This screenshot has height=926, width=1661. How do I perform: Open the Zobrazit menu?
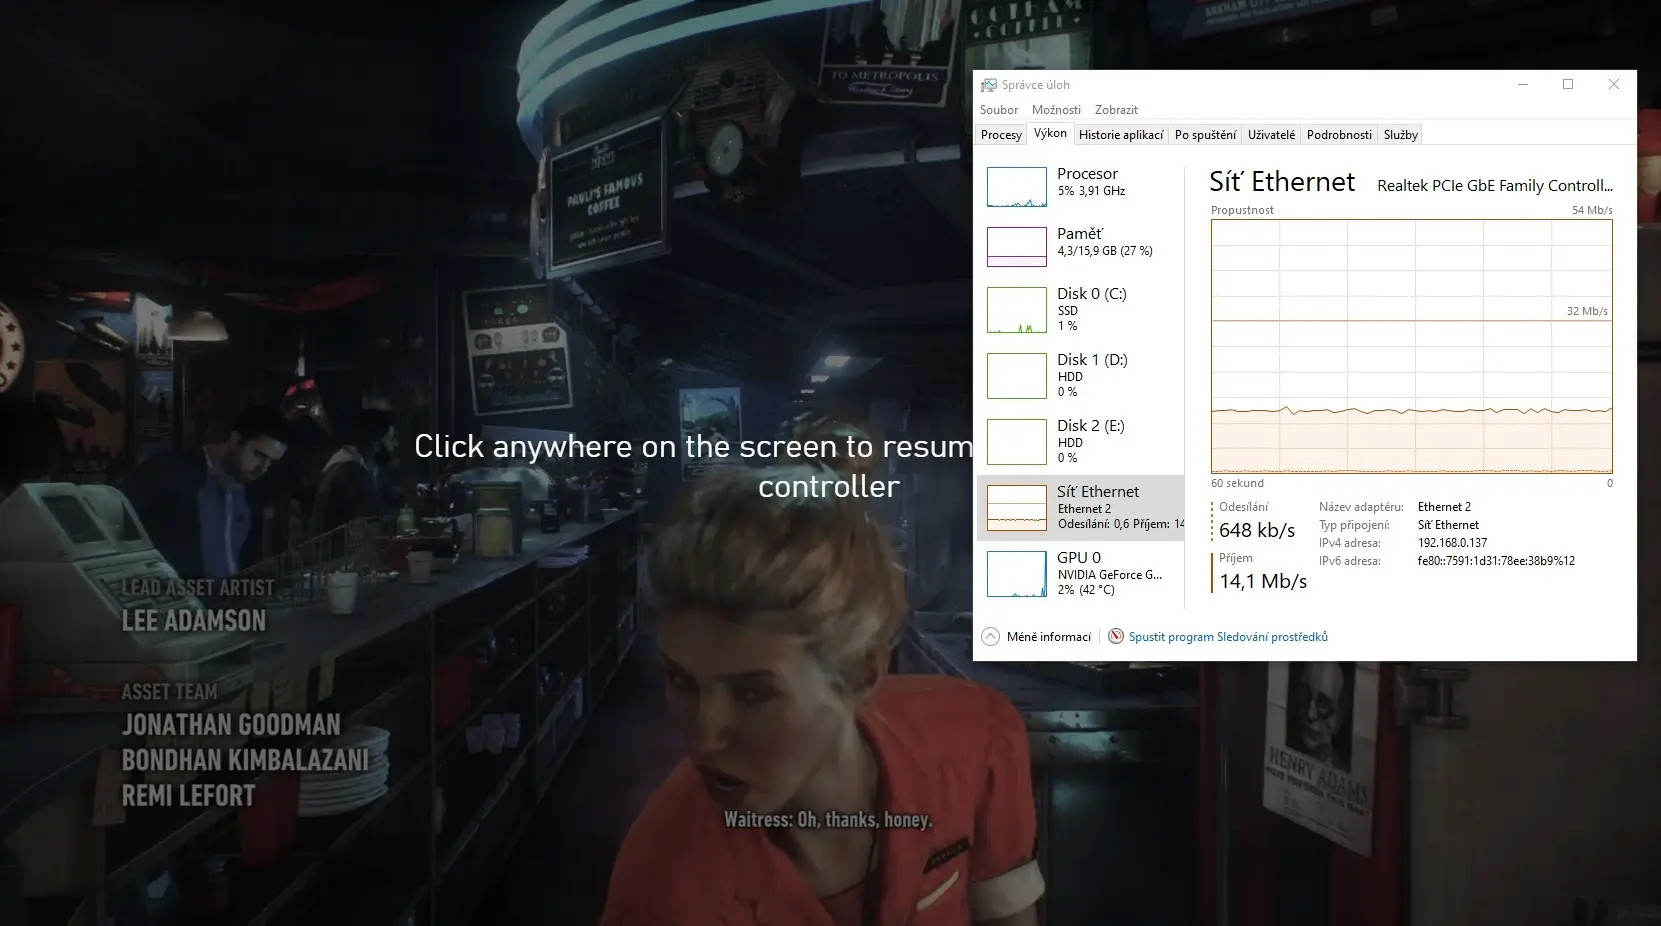coord(1116,110)
